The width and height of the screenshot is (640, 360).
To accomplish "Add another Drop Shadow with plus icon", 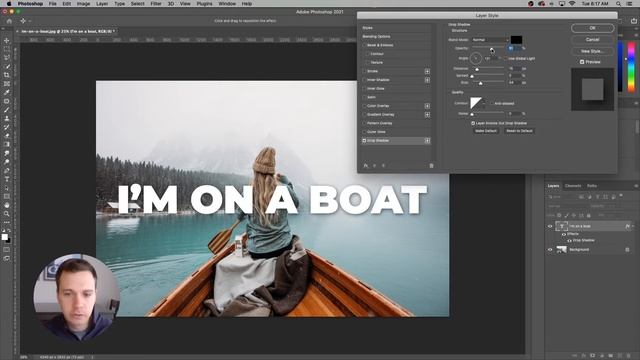I will (x=427, y=141).
